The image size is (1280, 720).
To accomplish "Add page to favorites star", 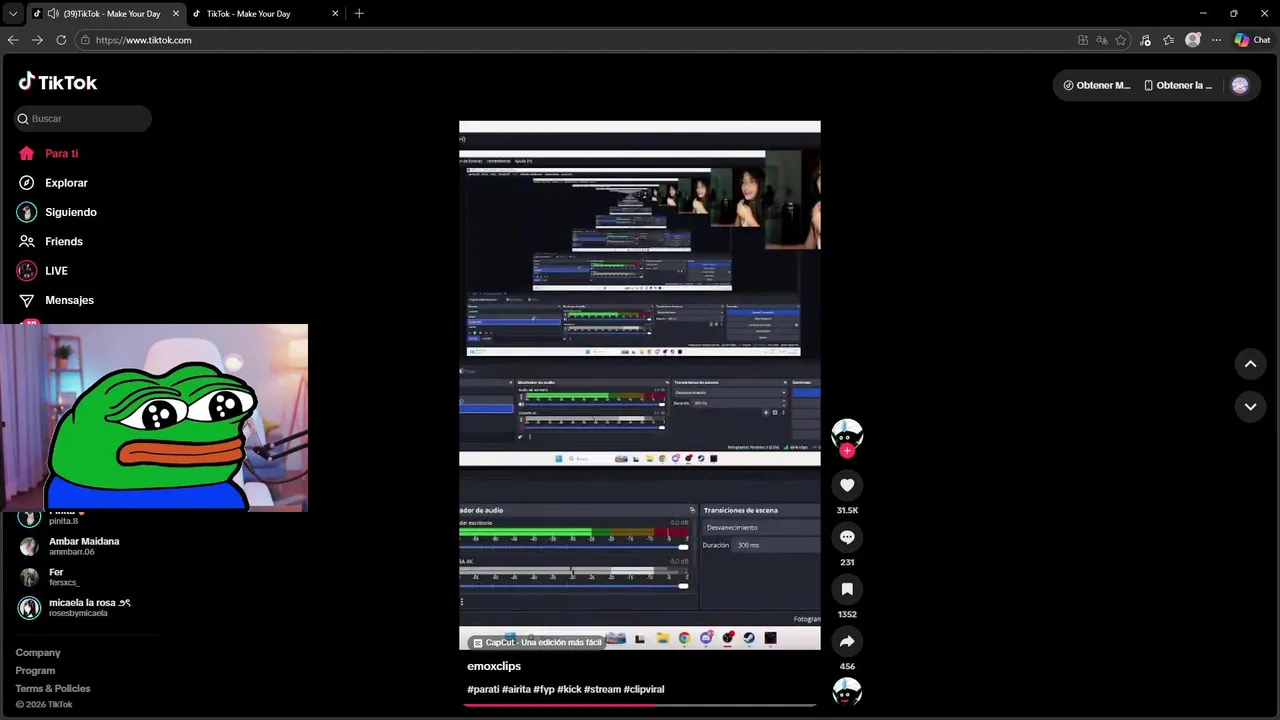I will (x=1121, y=40).
